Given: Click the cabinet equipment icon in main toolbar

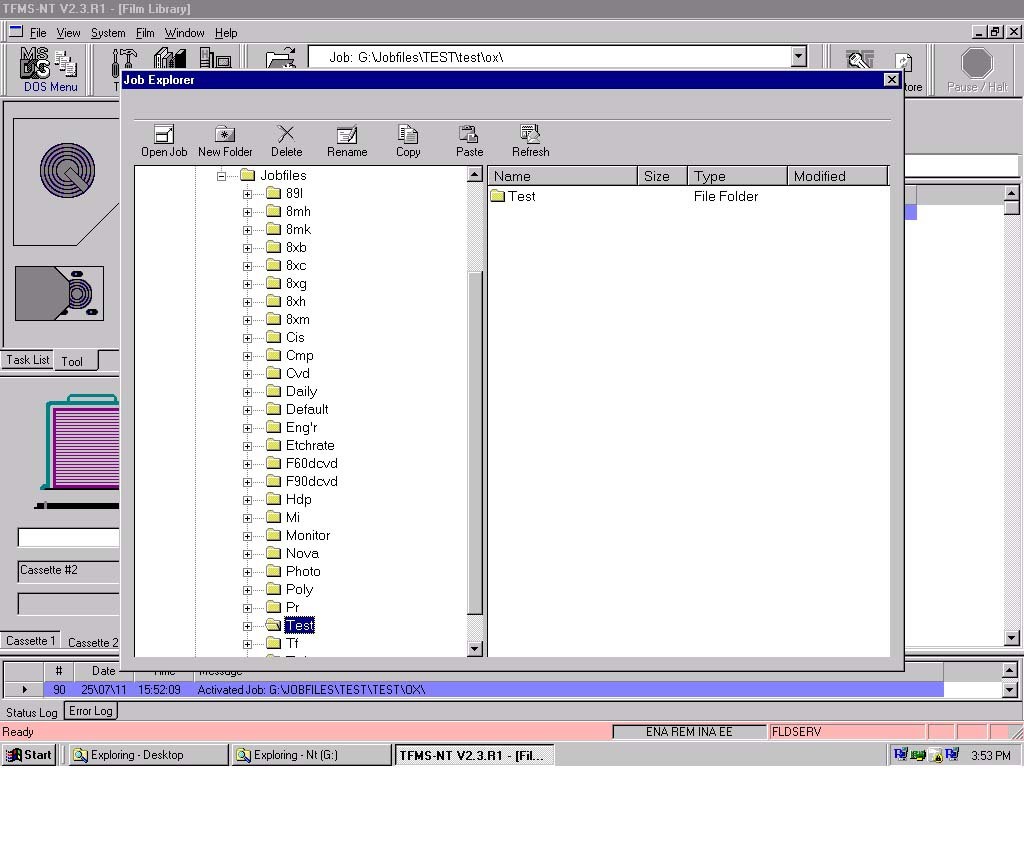Looking at the screenshot, I should 215,58.
